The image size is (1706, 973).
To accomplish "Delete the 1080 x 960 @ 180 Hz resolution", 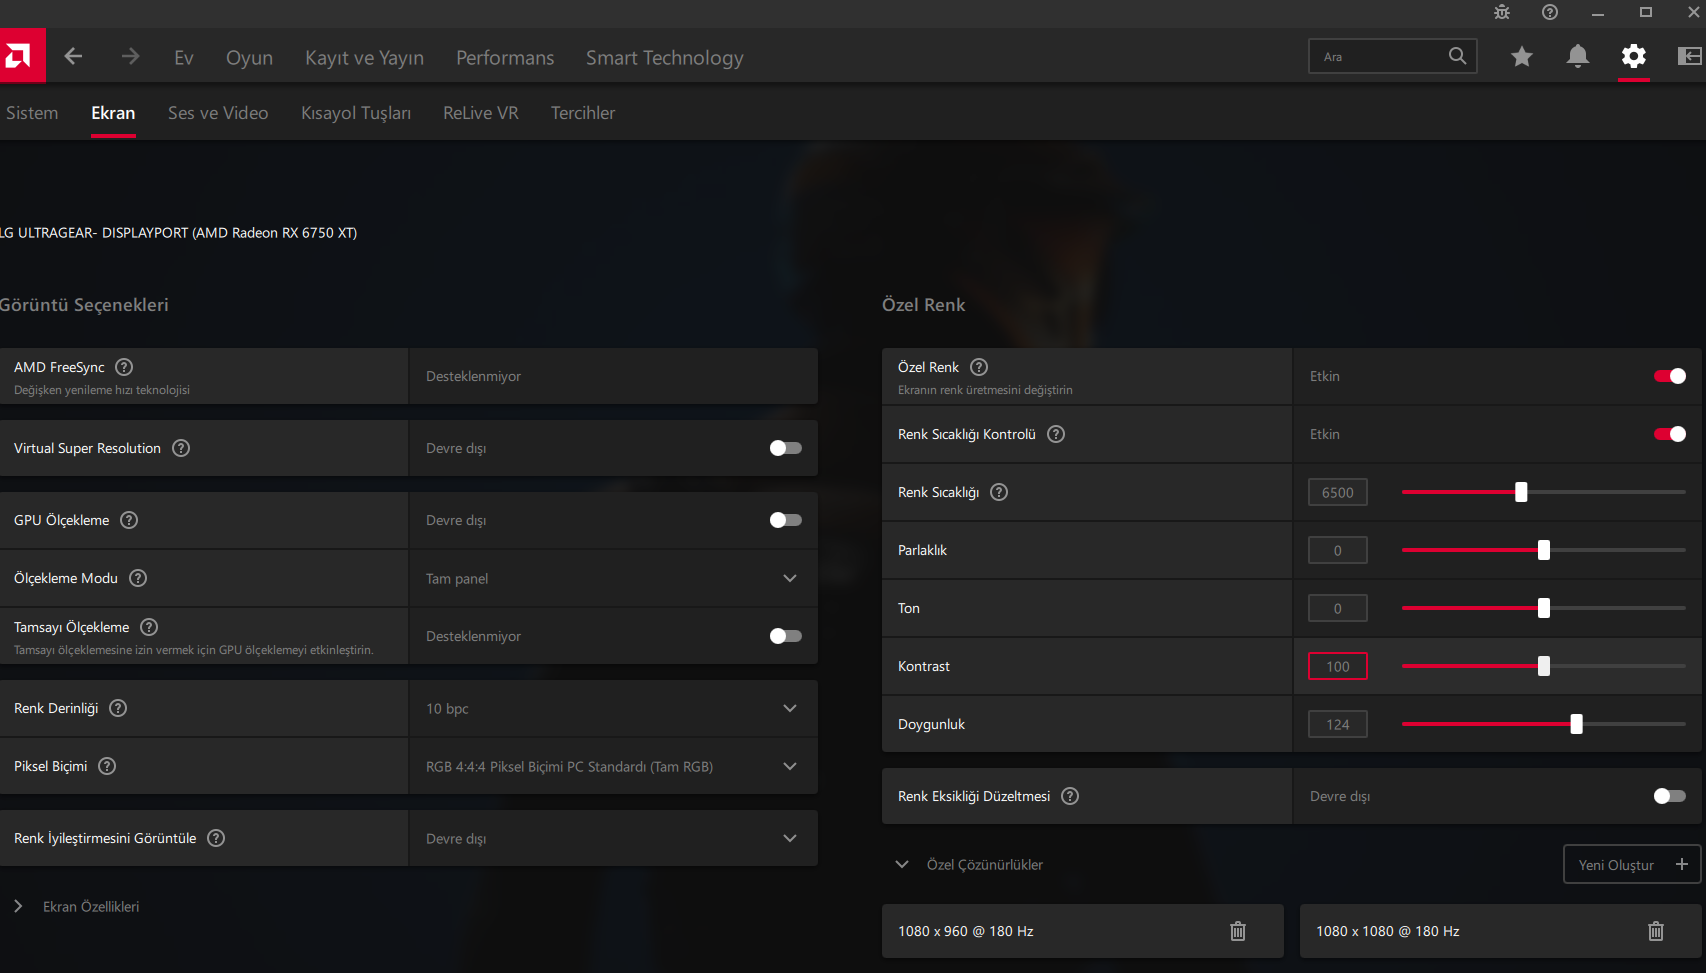I will point(1238,931).
